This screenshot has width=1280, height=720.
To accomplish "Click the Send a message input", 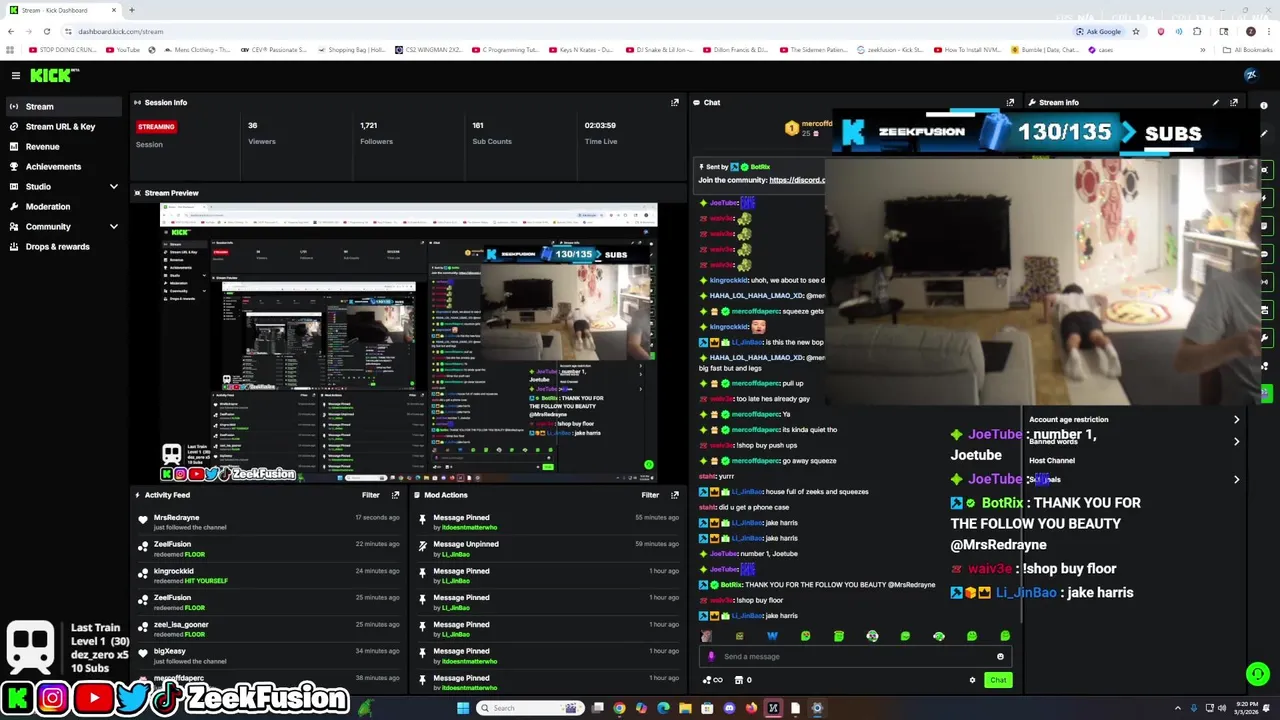I will click(x=856, y=657).
